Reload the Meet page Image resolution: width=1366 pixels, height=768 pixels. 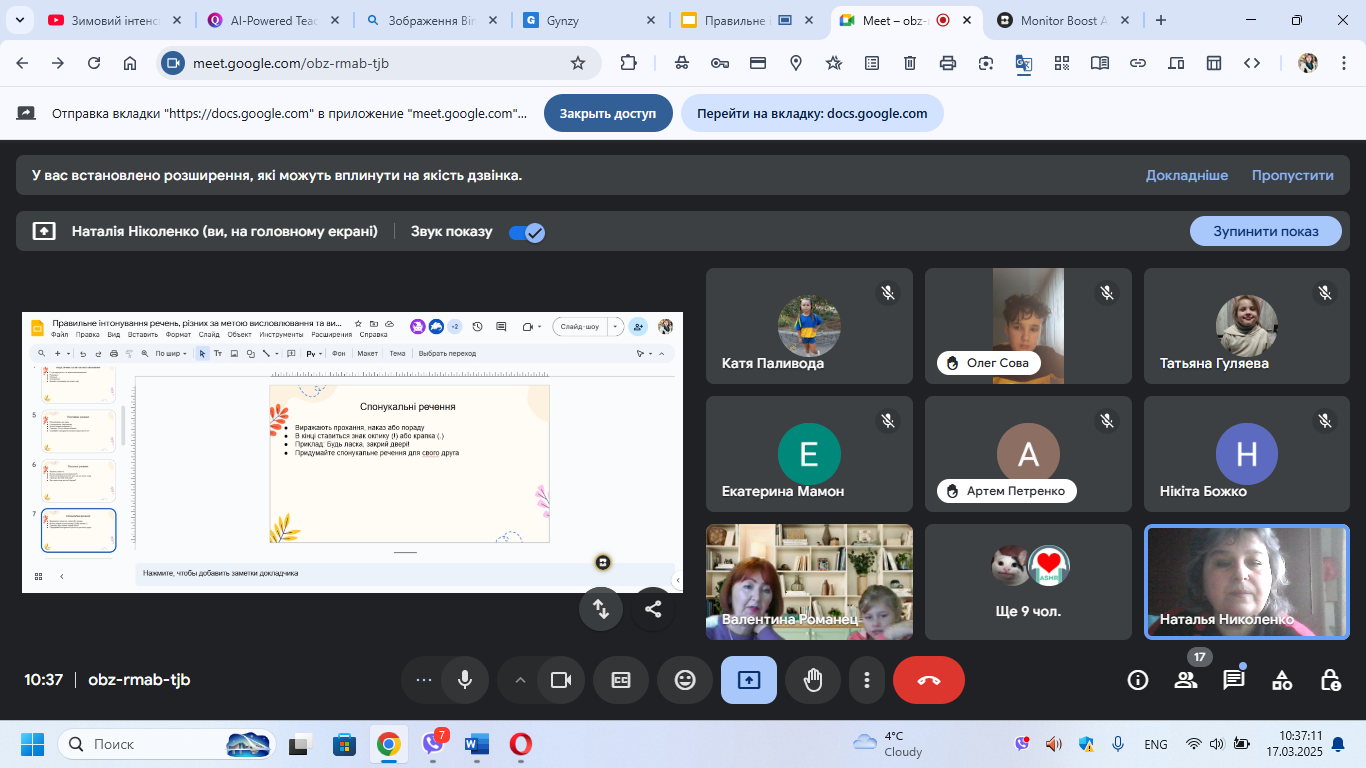click(x=94, y=63)
